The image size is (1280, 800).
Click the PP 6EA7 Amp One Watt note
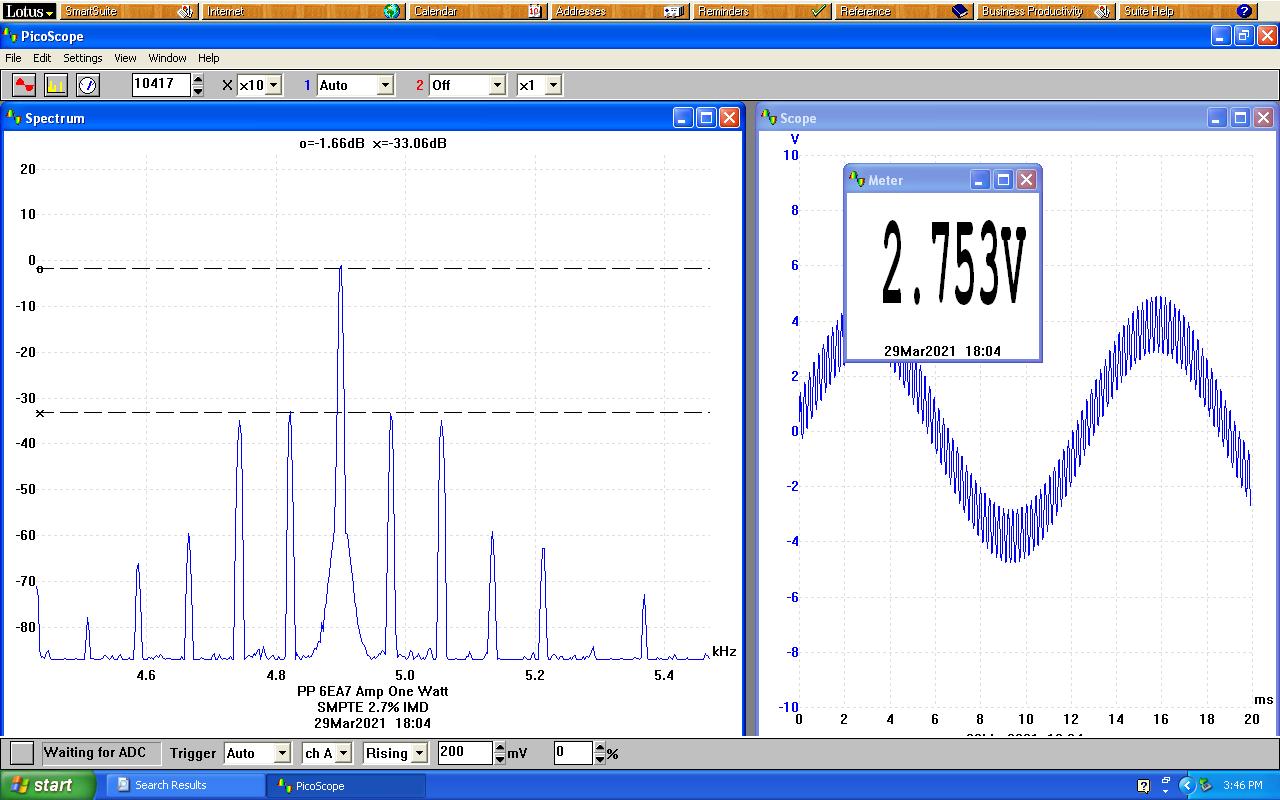373,691
